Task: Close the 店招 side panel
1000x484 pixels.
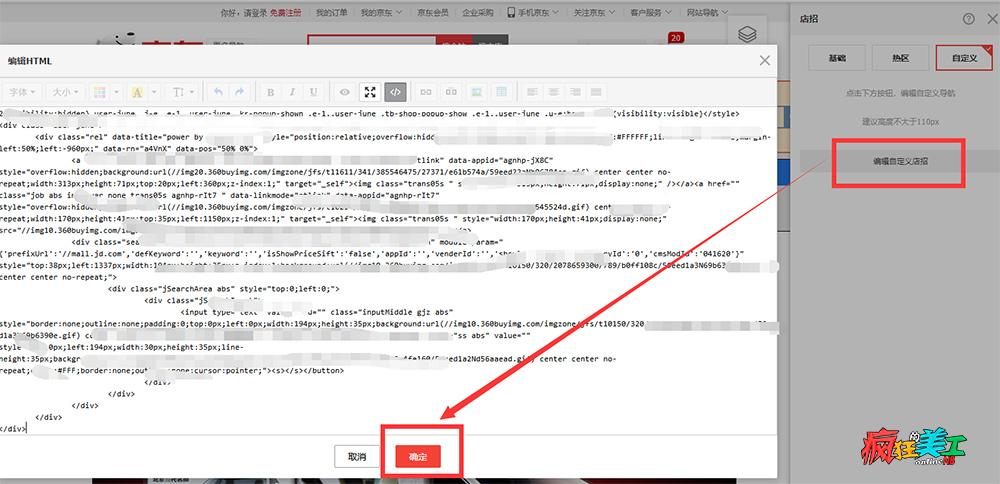Action: click(990, 19)
